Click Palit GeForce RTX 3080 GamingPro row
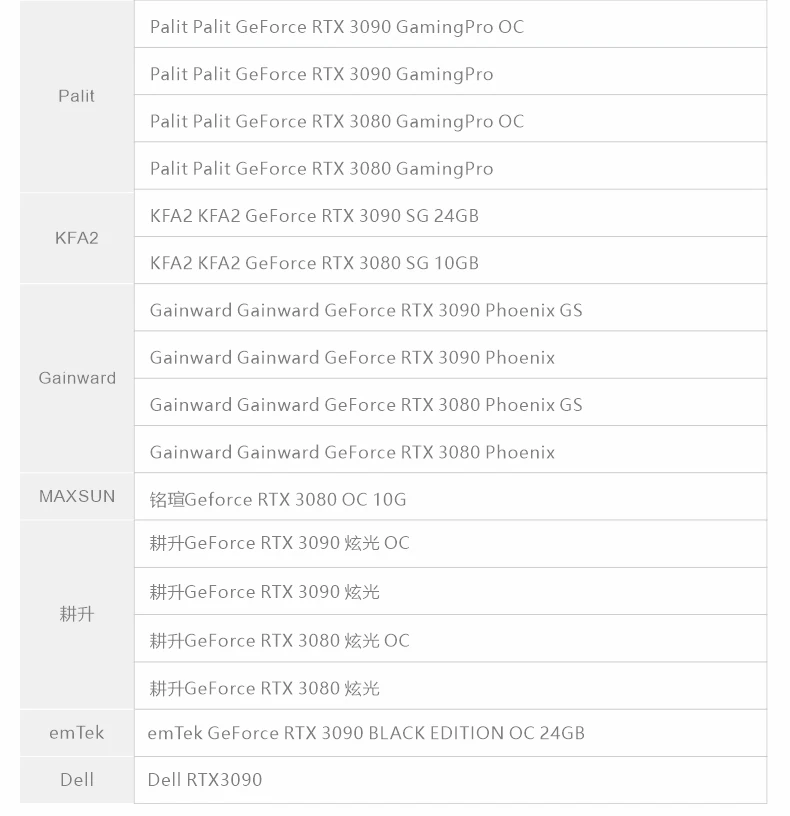Image resolution: width=790 pixels, height=816 pixels. [x=321, y=168]
